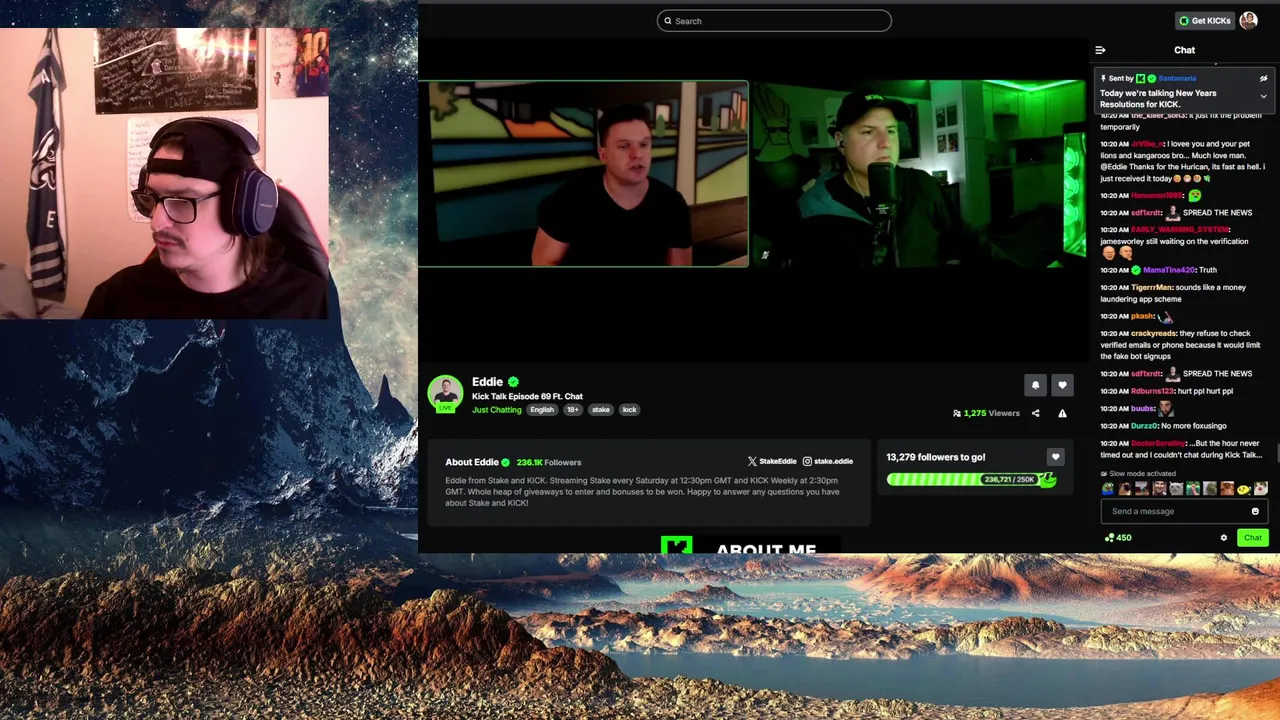The height and width of the screenshot is (720, 1280).
Task: Click the ABOUT ME banner
Action: [x=750, y=546]
